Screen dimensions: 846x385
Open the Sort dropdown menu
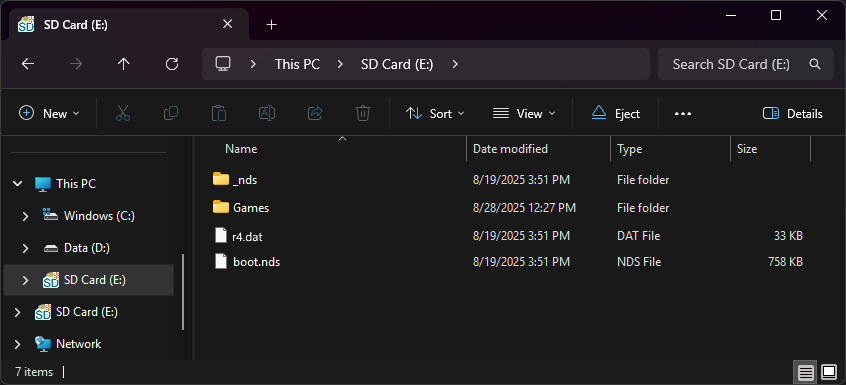[435, 114]
